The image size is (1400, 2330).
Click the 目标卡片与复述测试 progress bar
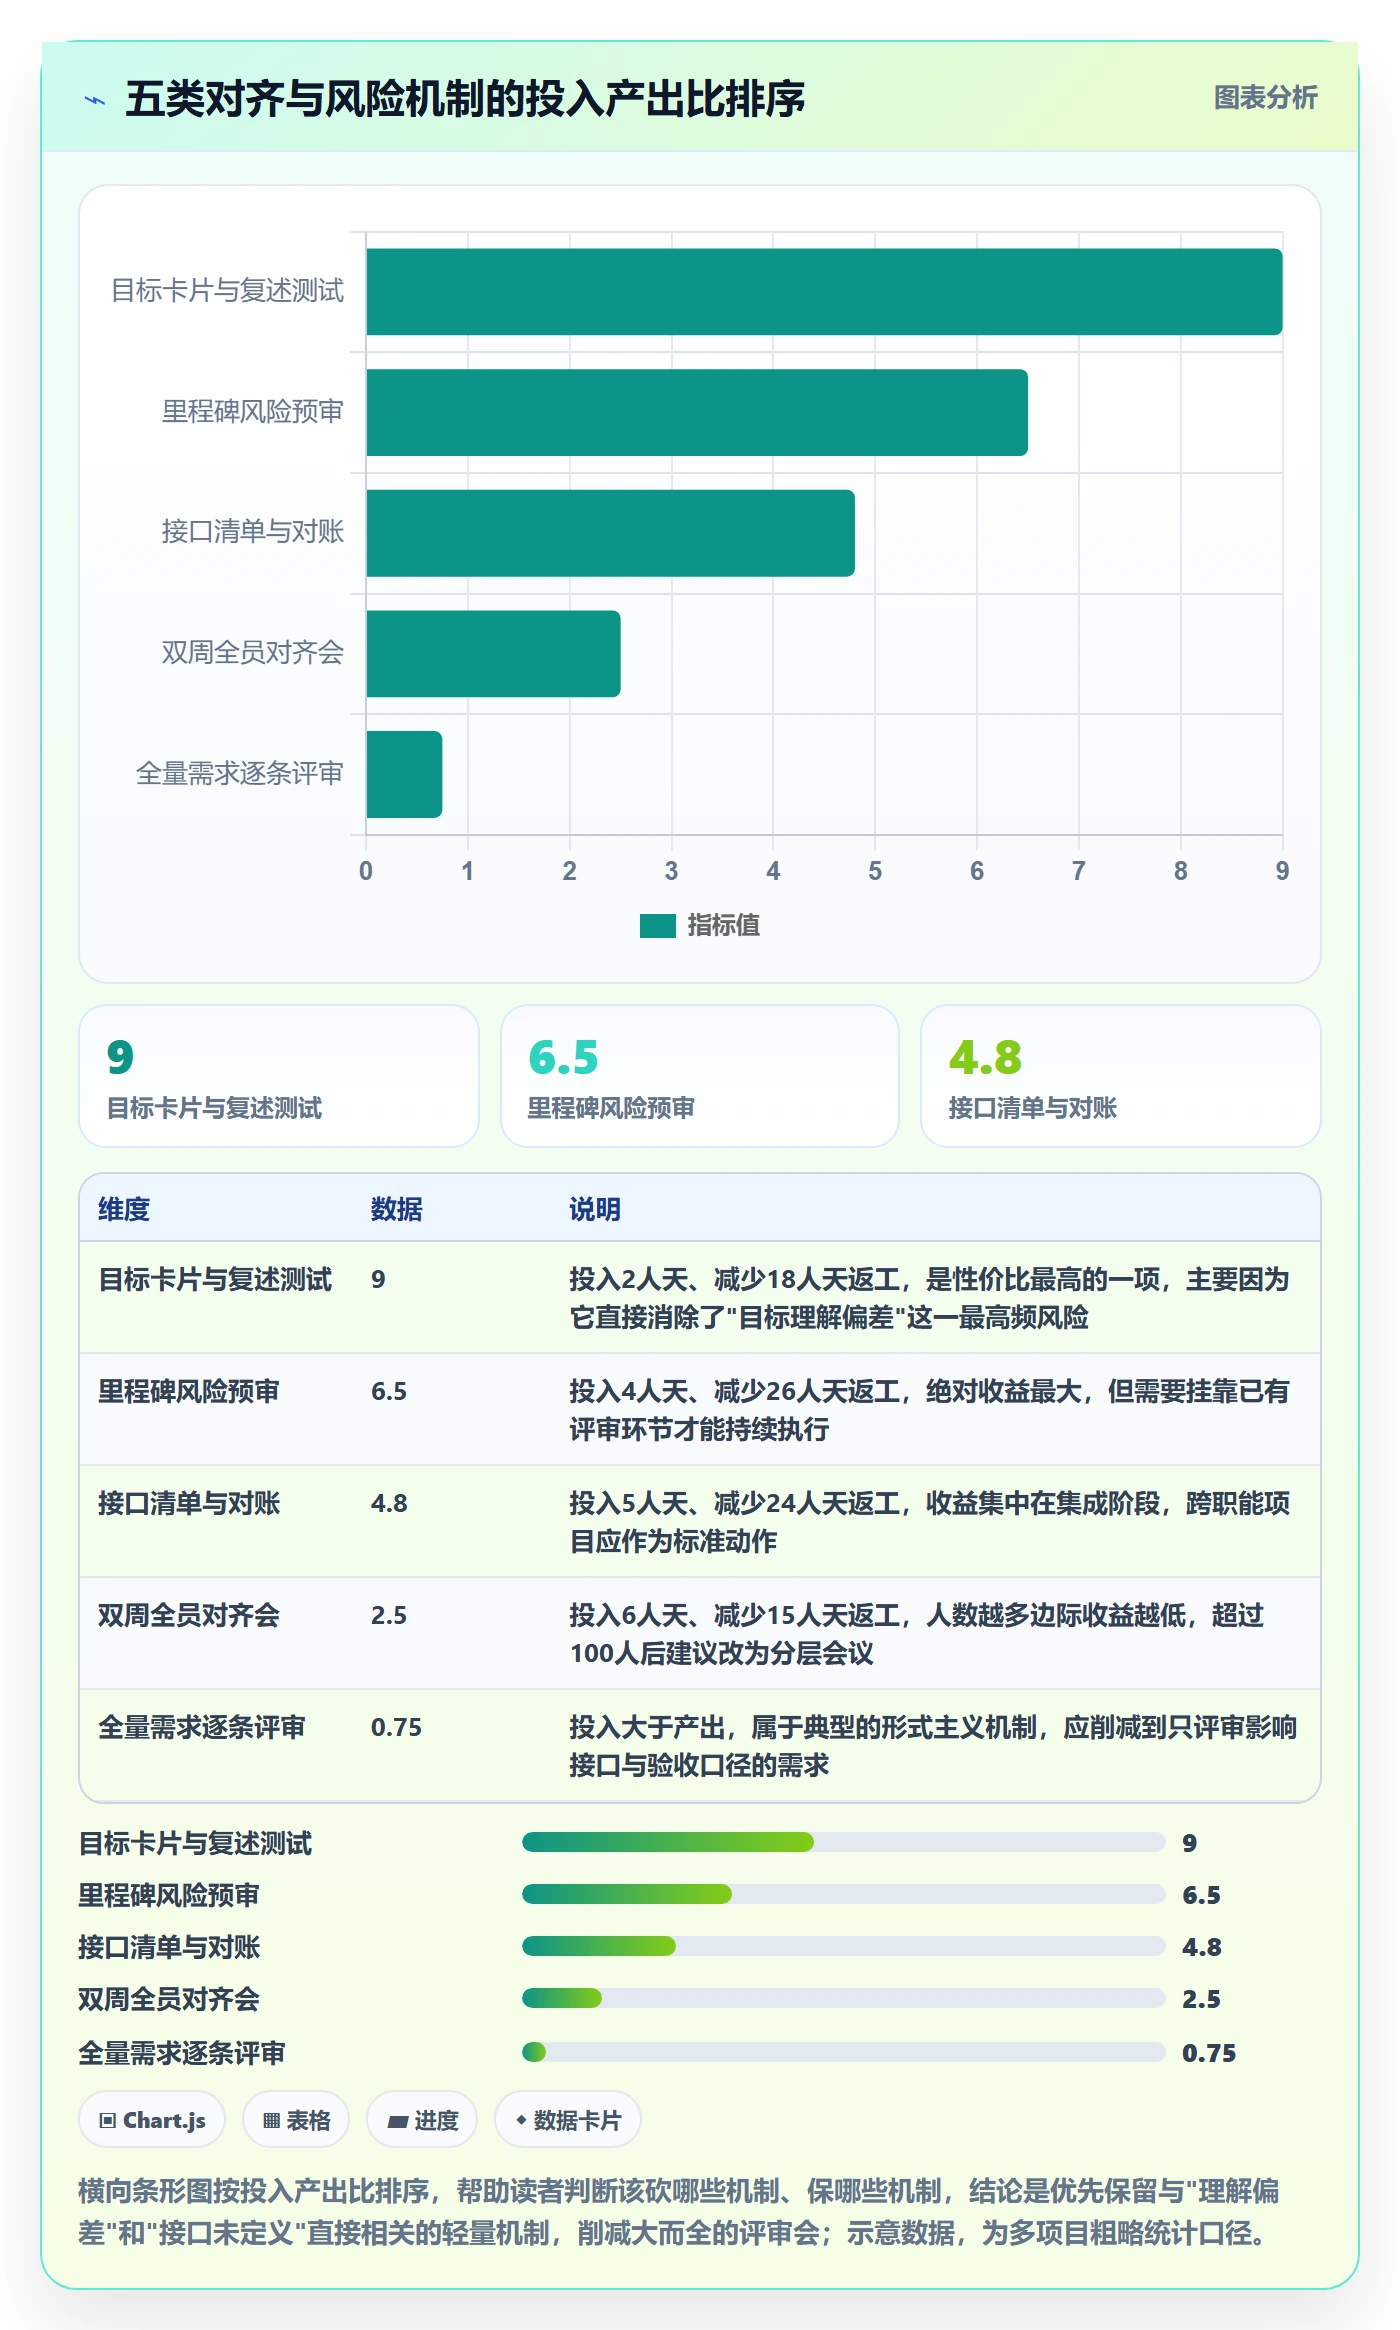[x=844, y=1842]
